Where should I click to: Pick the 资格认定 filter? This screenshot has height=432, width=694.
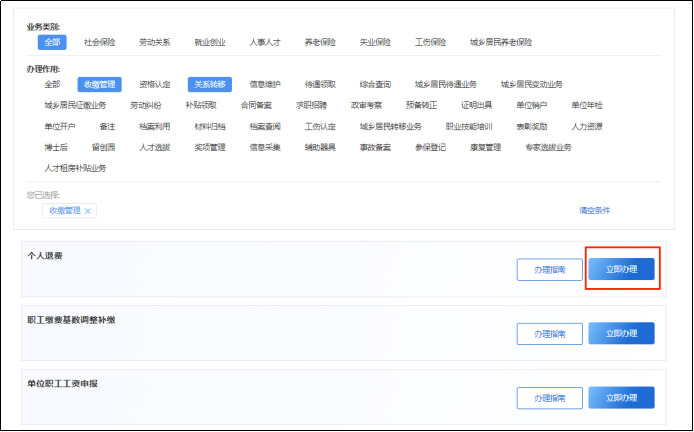(x=154, y=85)
